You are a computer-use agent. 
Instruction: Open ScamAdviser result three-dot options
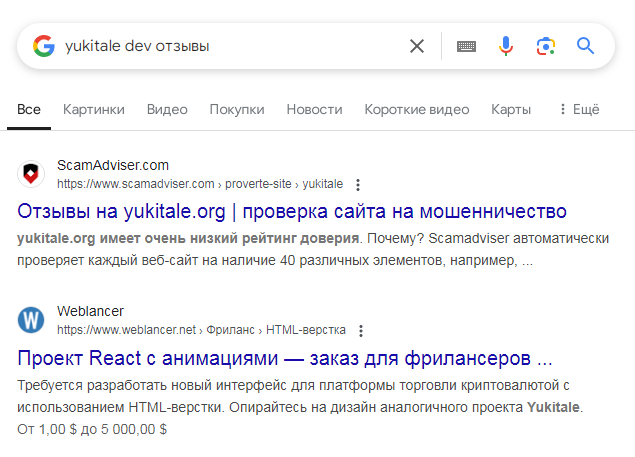358,185
